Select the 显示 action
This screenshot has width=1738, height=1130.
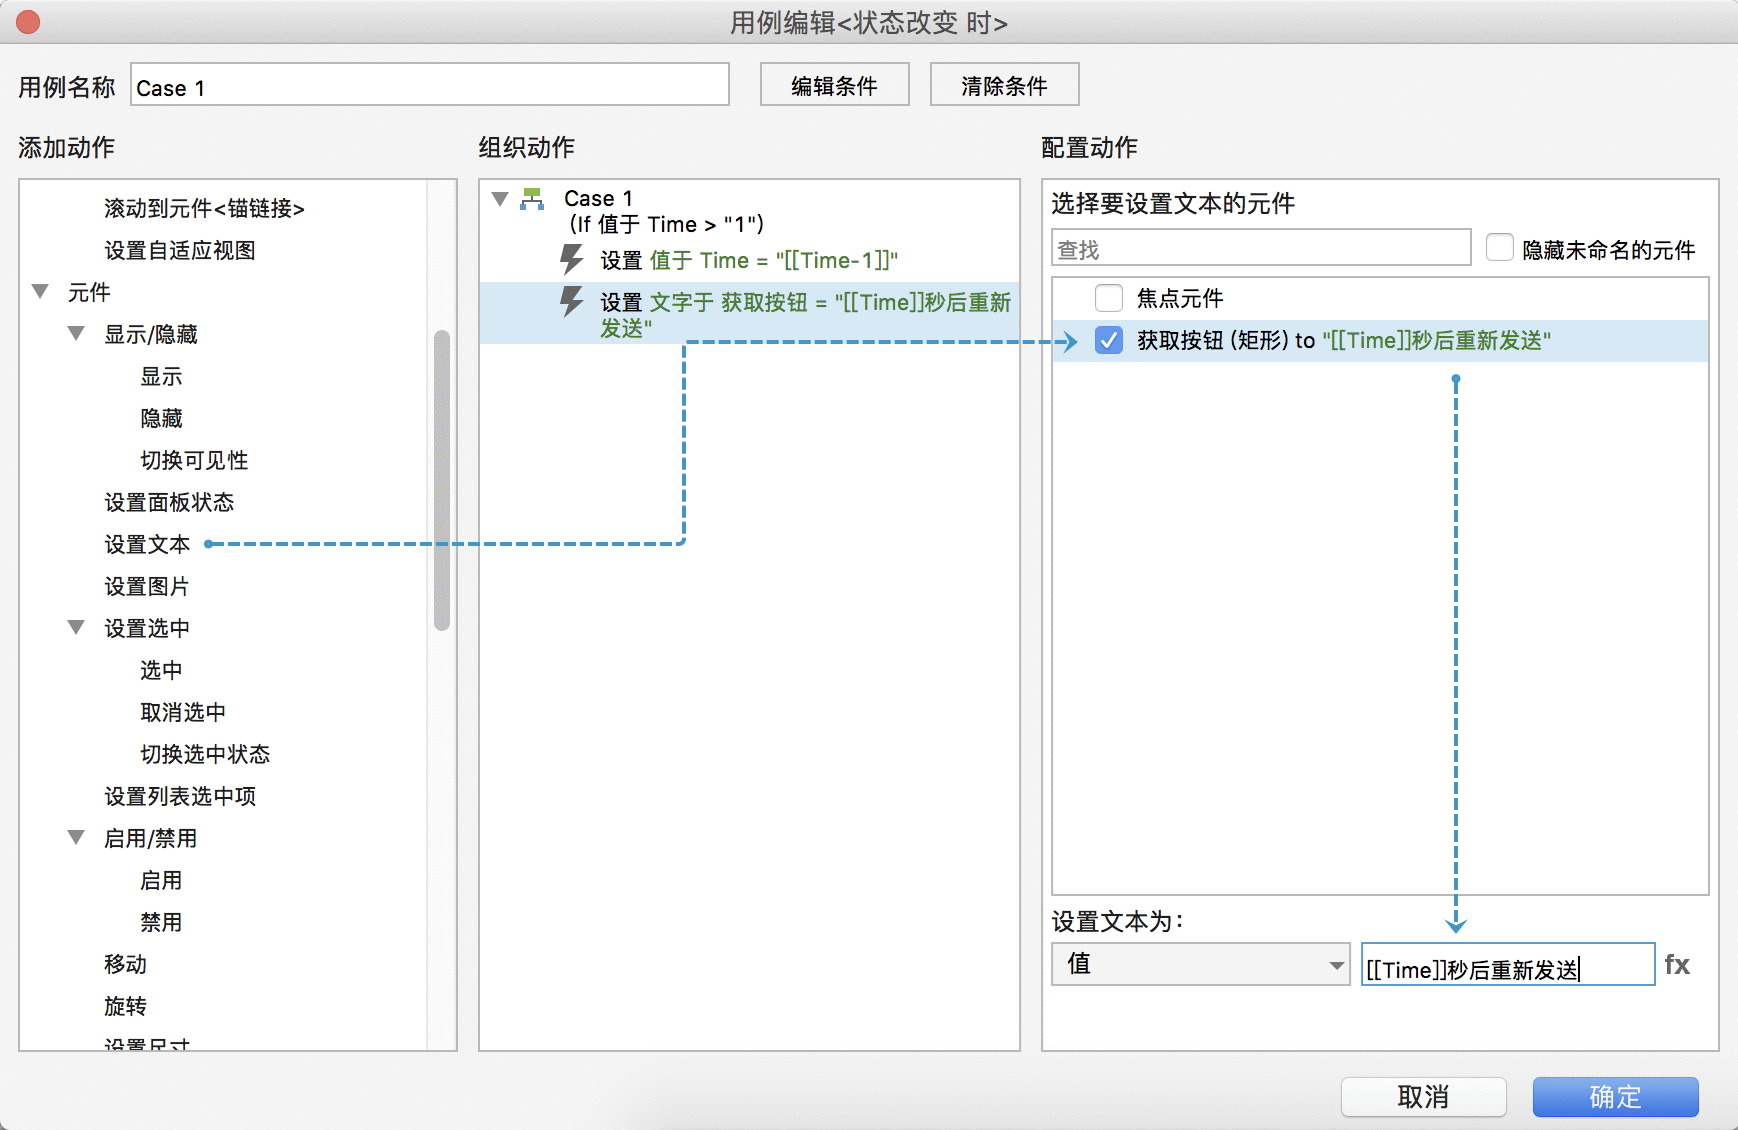[x=161, y=376]
